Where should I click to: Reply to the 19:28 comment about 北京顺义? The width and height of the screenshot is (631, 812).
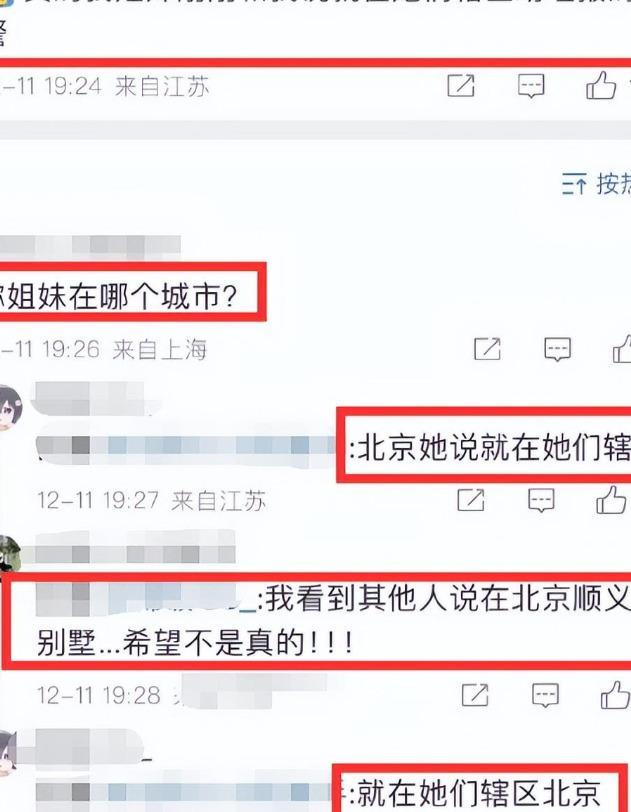click(x=546, y=695)
